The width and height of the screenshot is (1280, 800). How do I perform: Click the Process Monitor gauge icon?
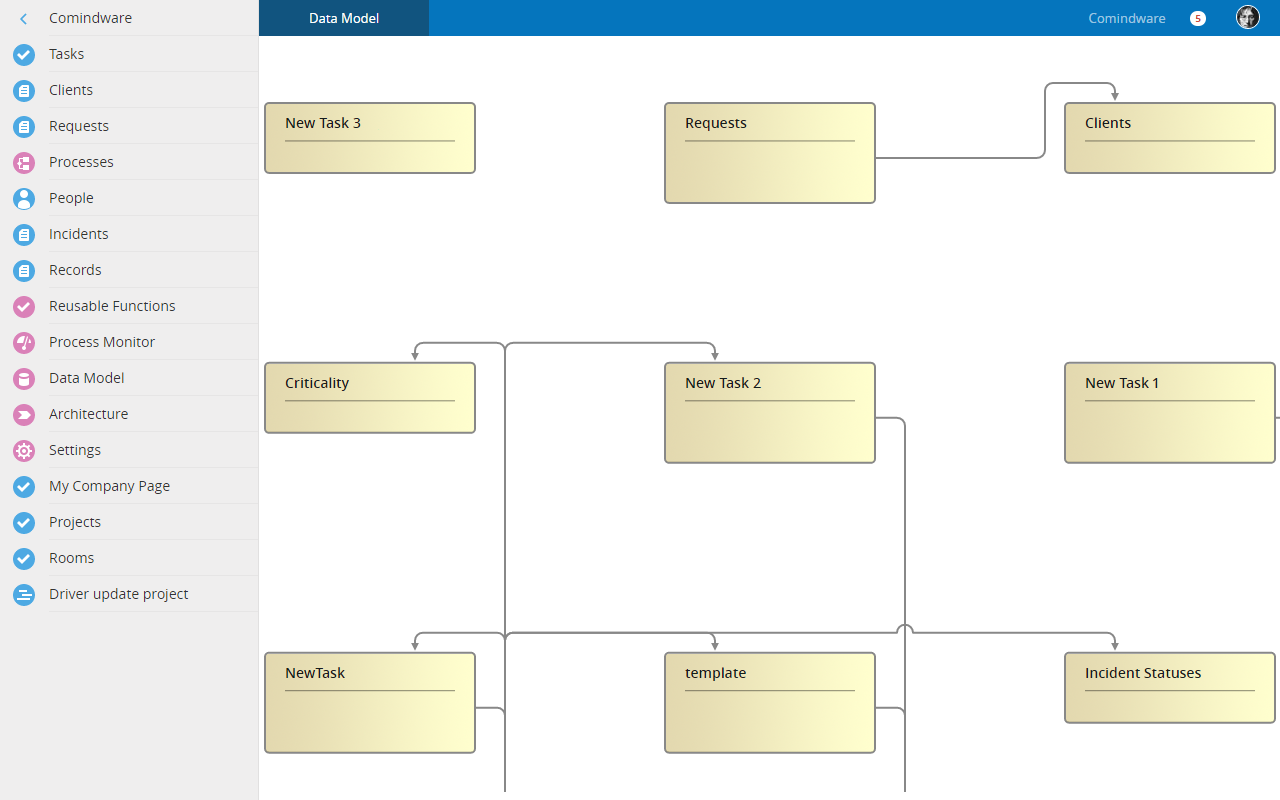24,342
